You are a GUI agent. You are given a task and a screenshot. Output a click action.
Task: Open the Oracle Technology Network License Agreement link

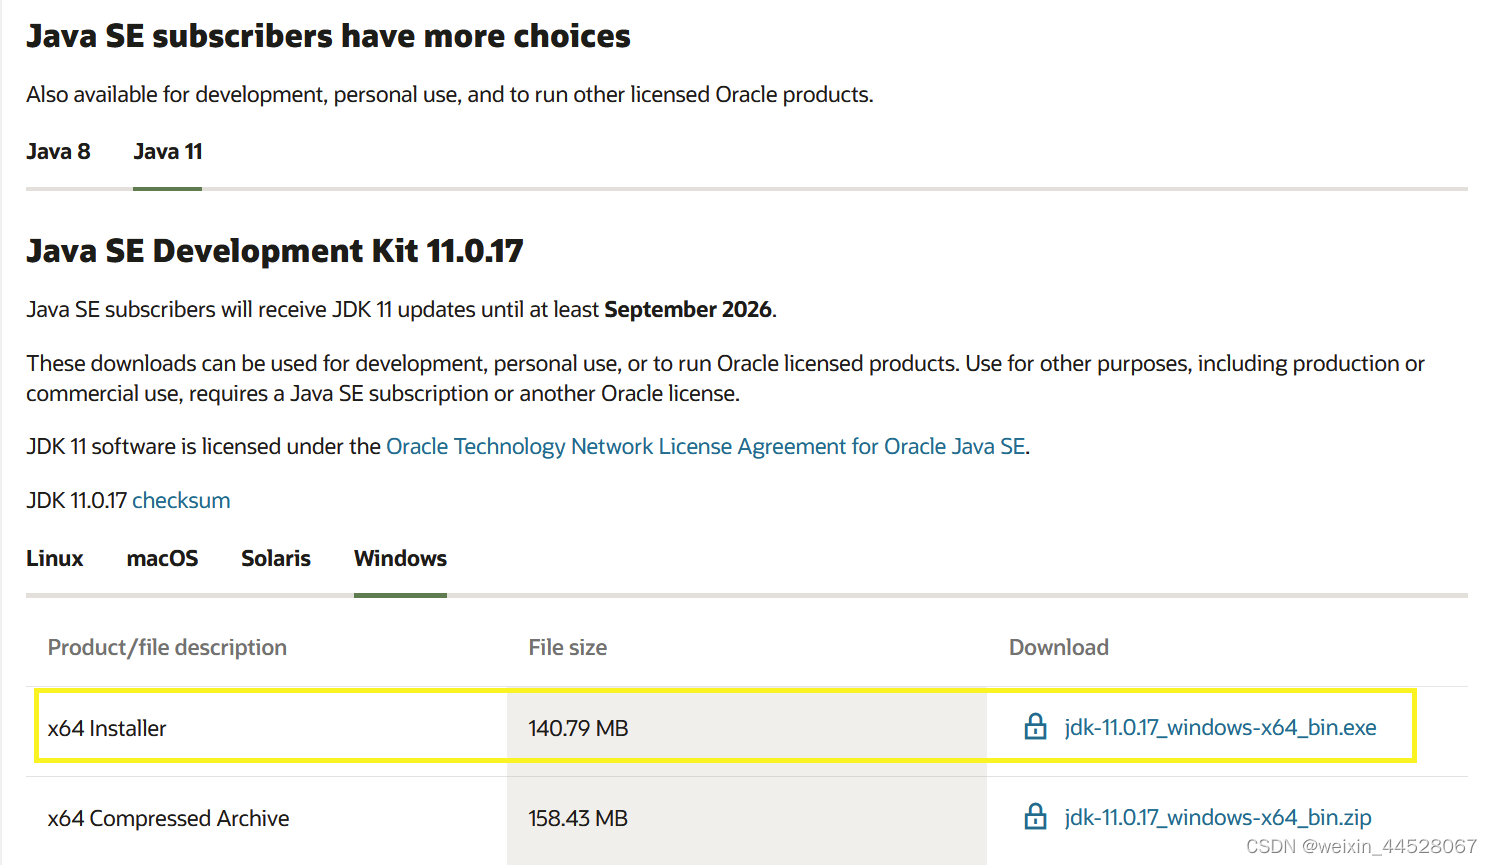pos(706,447)
